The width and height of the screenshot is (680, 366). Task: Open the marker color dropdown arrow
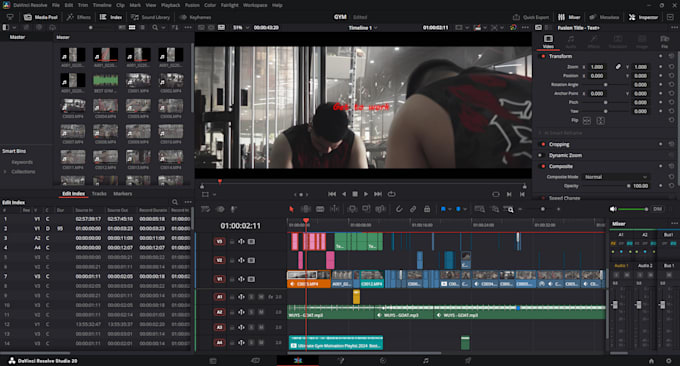tap(465, 209)
